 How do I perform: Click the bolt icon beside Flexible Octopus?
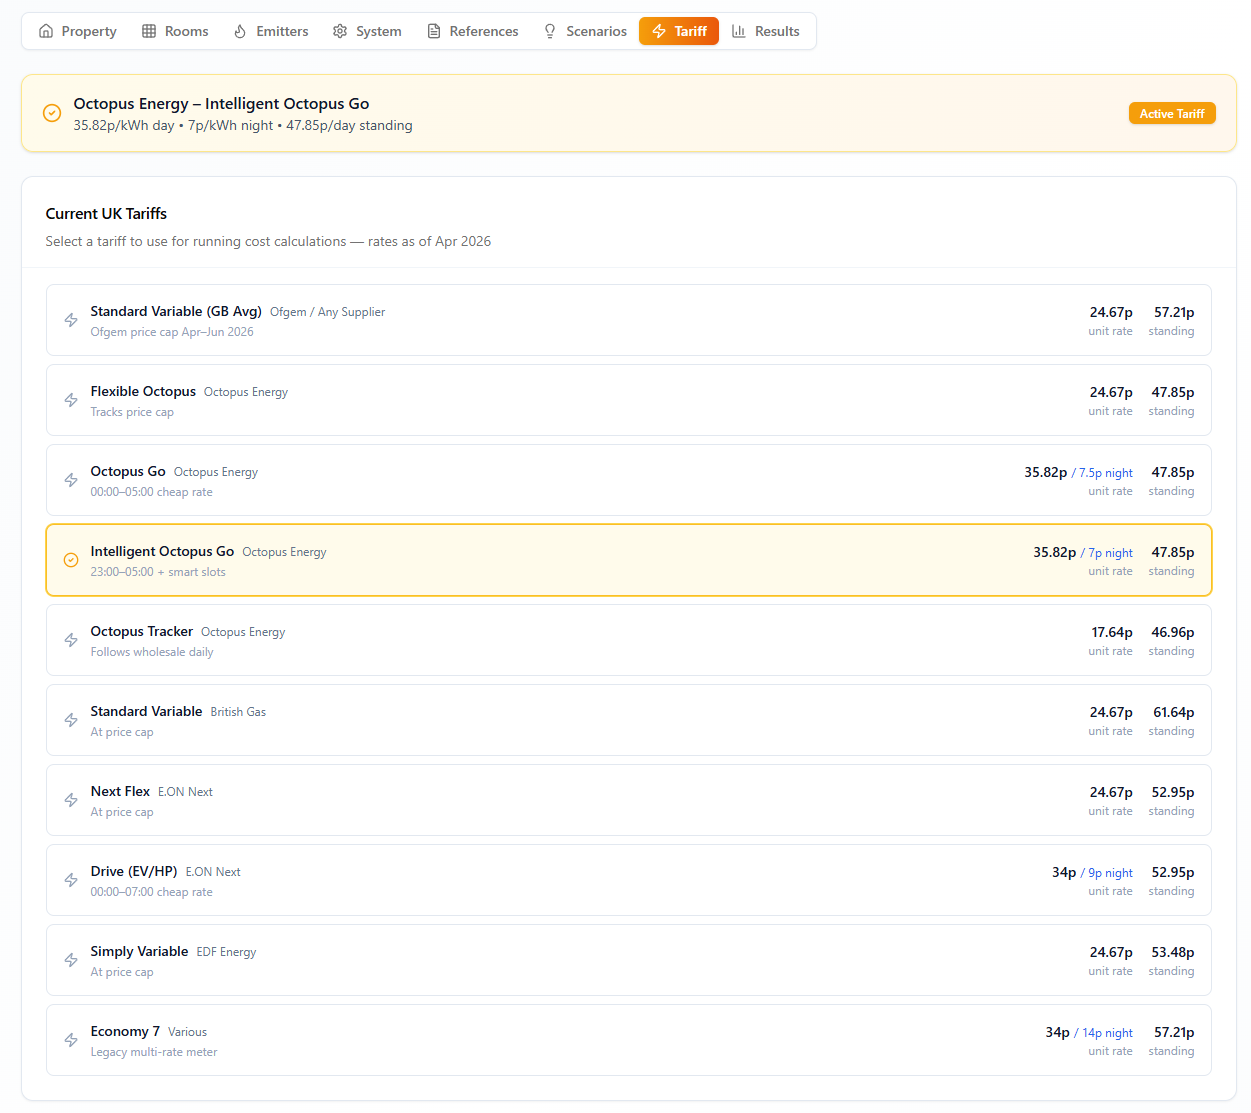pos(71,400)
